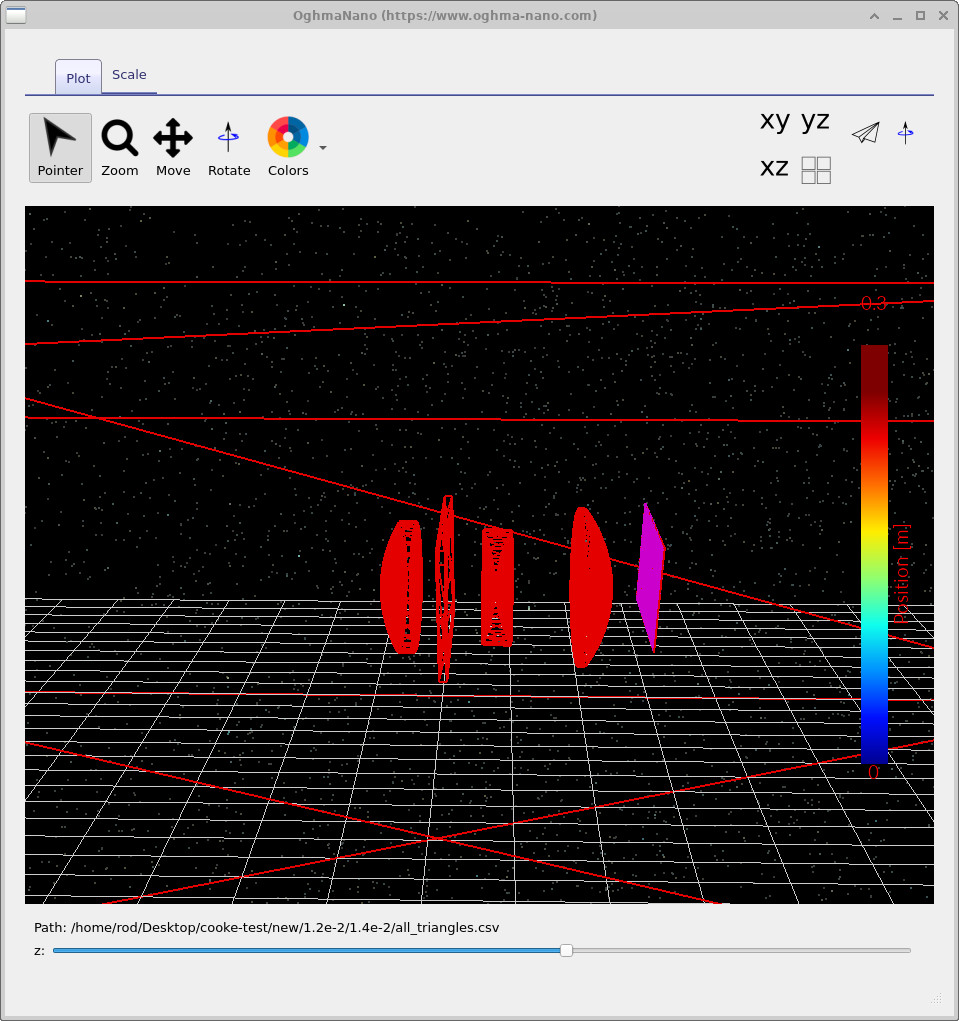Switch to the Scale tab
Screen dimensions: 959x1021
129,74
